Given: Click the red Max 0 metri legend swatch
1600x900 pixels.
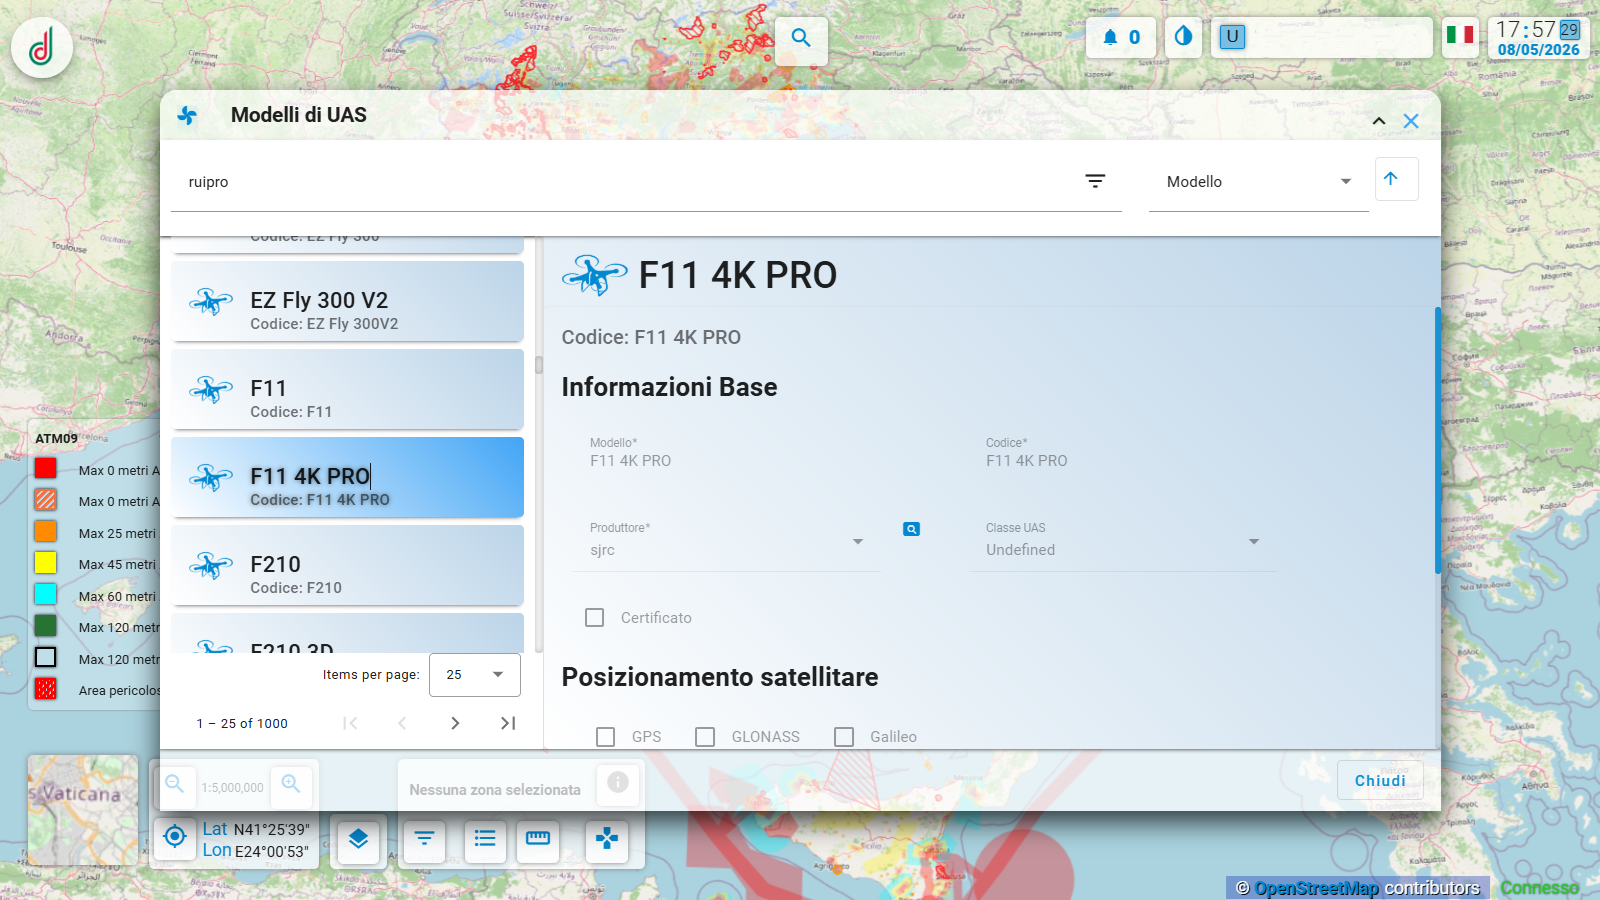Looking at the screenshot, I should pos(46,469).
